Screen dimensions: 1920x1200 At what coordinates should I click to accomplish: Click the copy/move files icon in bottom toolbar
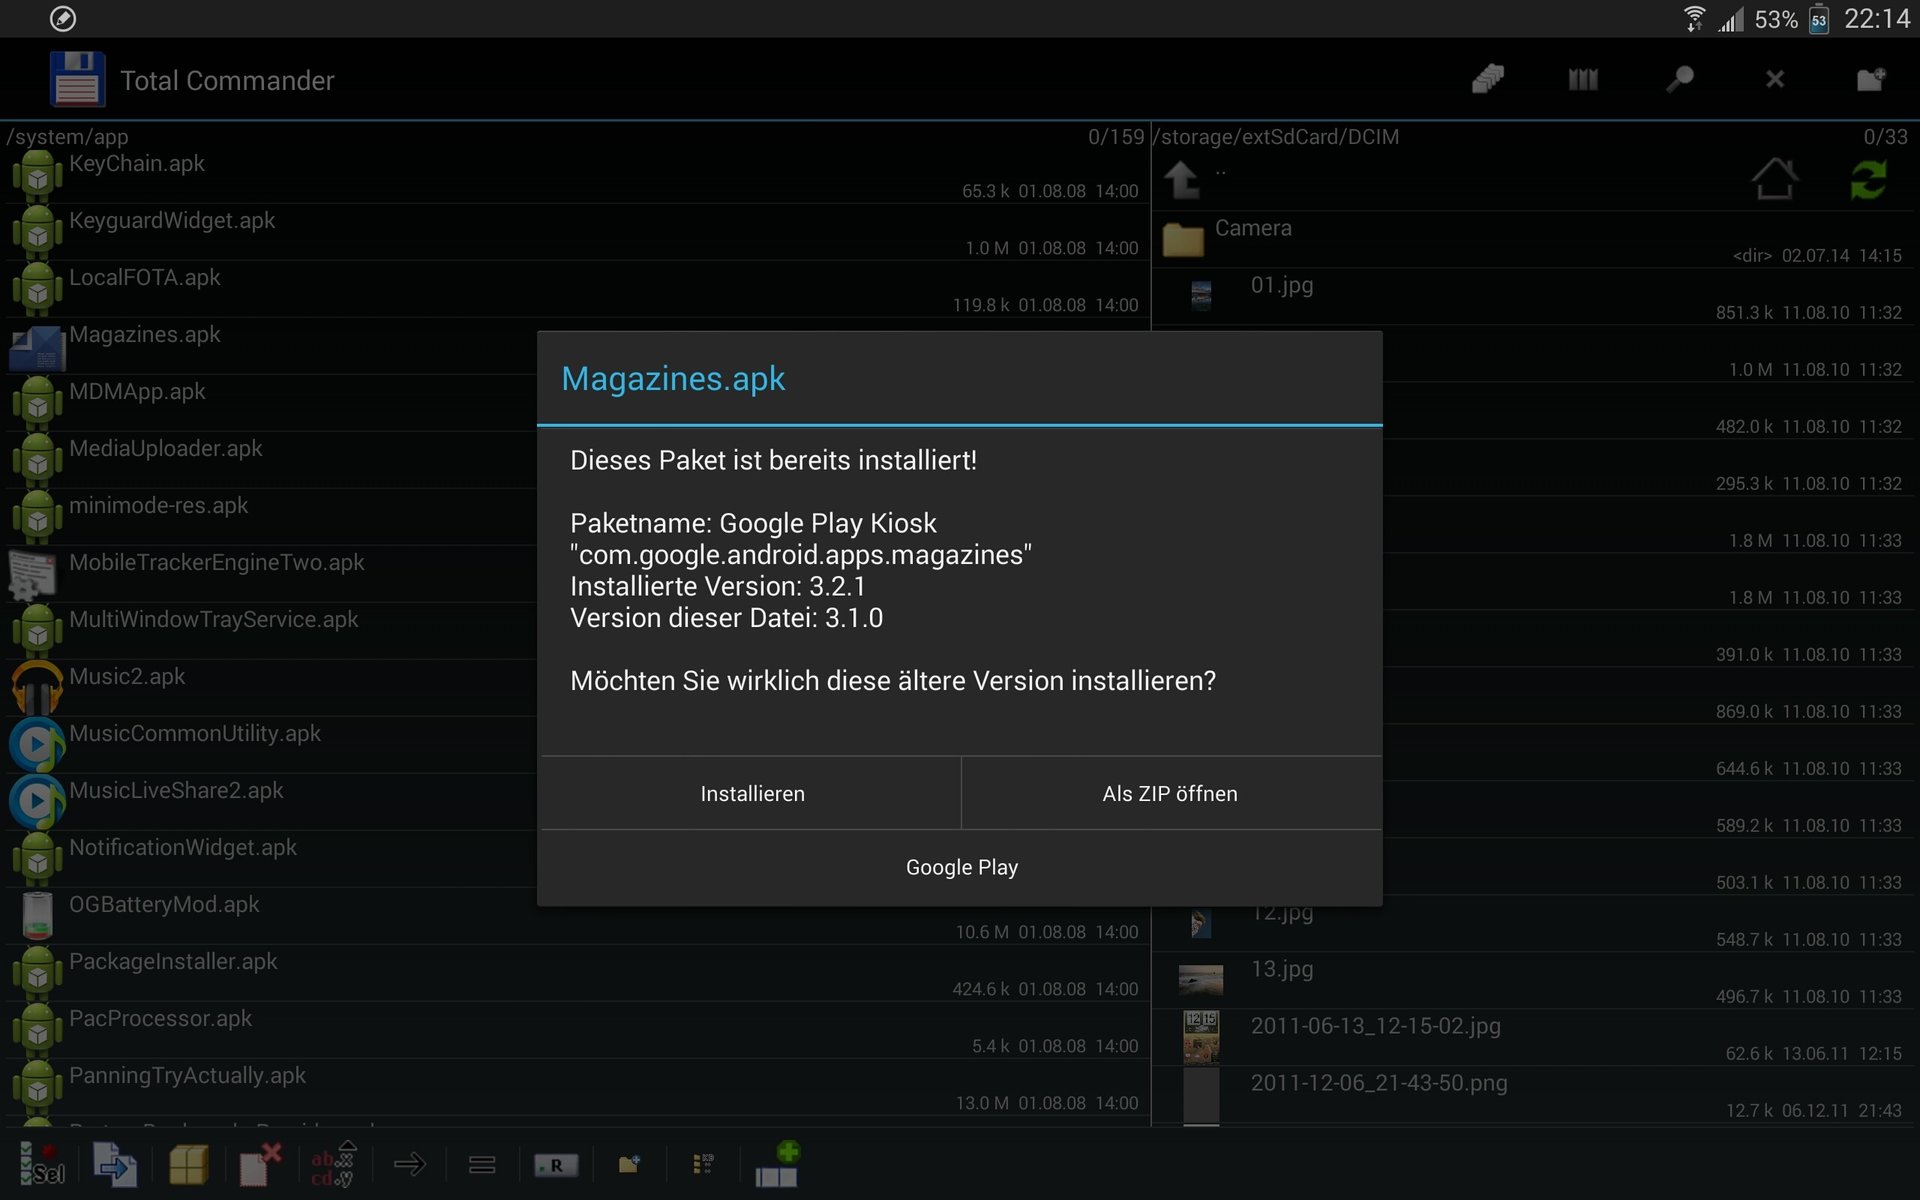point(115,1165)
